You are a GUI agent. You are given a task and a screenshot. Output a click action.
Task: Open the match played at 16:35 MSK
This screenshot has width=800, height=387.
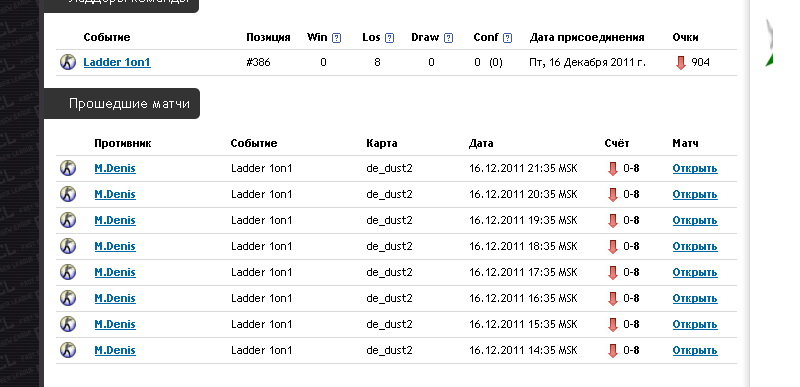click(x=695, y=298)
